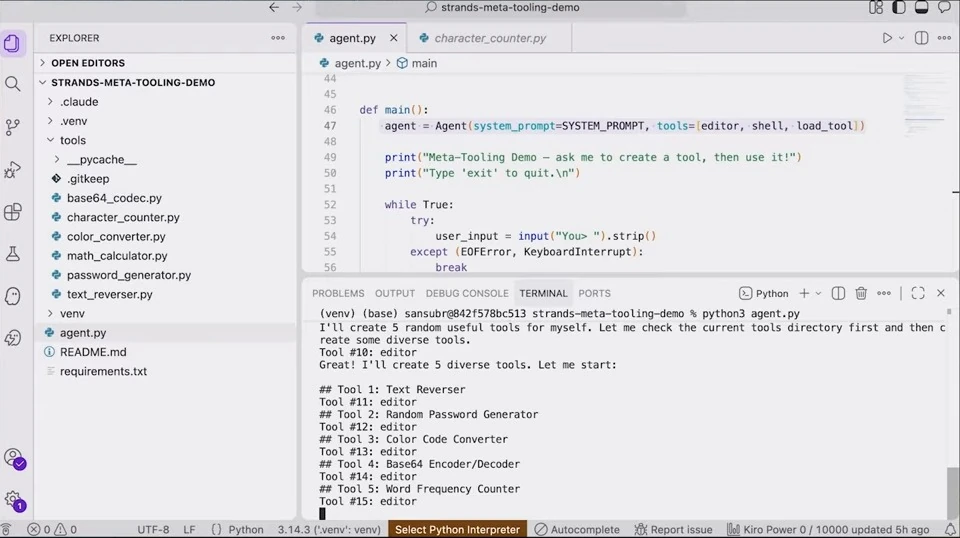
Task: Open the Source Control view
Action: pos(12,127)
